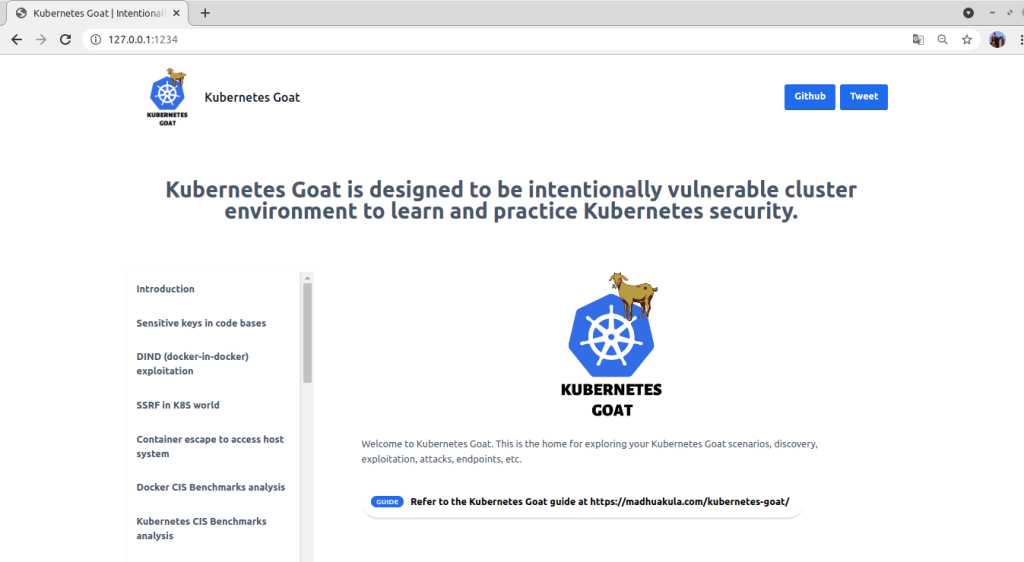Open Chrome three-dot menu
1024x562 pixels.
(1015, 40)
